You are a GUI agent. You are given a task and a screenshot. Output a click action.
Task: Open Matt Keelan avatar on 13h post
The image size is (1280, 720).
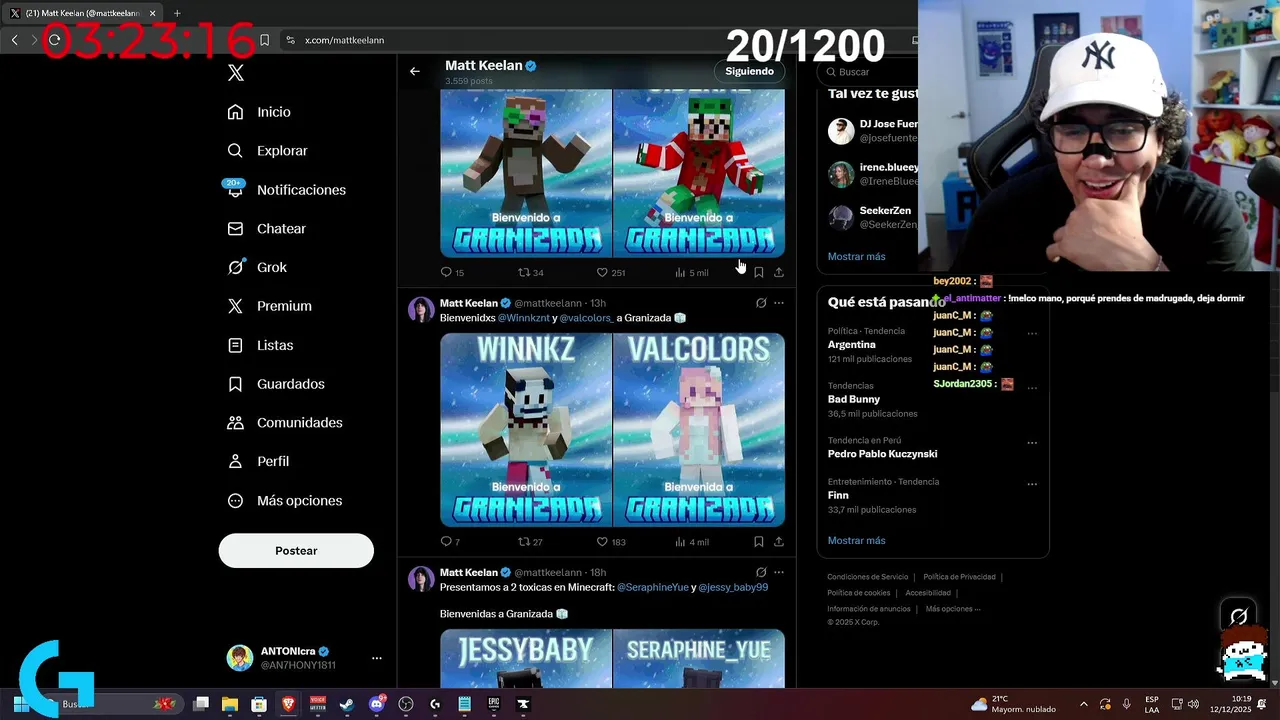click(x=421, y=309)
